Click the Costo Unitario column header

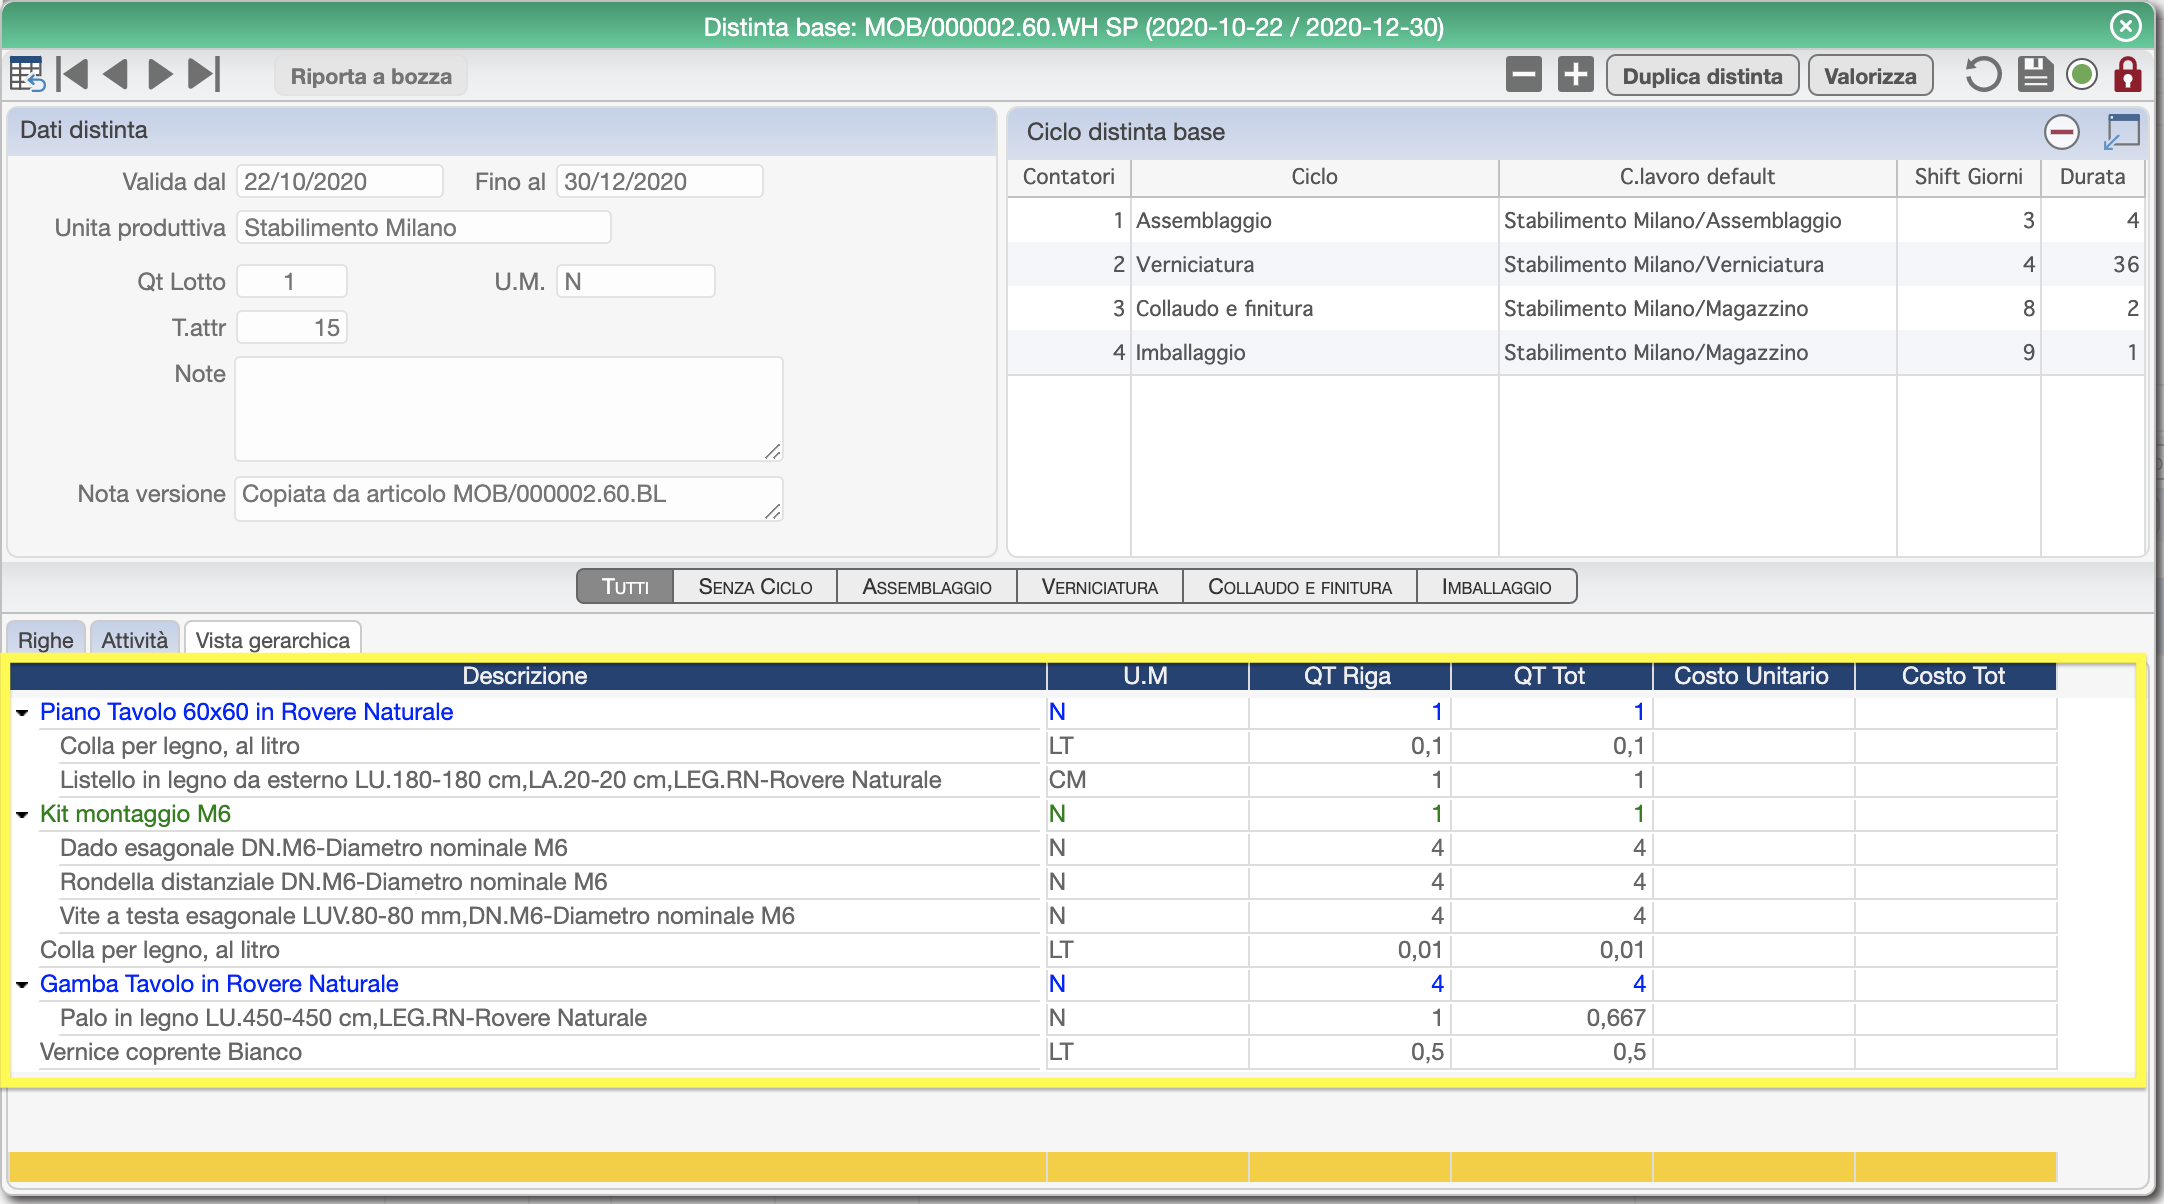(1752, 676)
